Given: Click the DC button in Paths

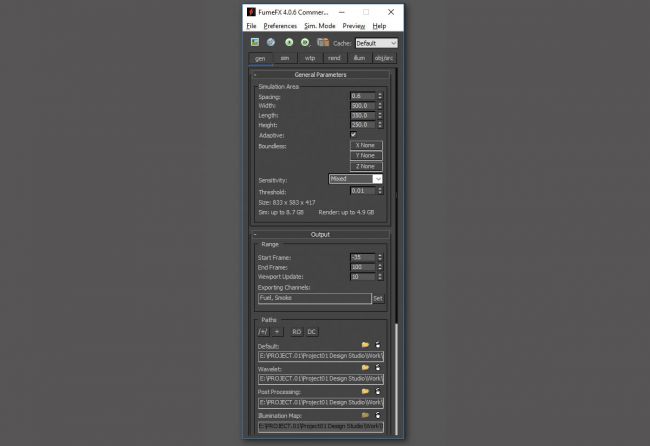Looking at the screenshot, I should (x=312, y=332).
